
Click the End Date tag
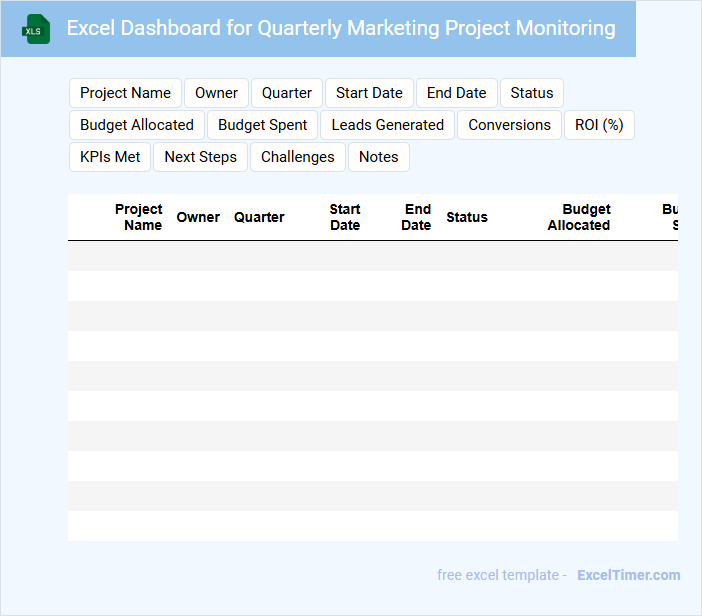(x=456, y=93)
